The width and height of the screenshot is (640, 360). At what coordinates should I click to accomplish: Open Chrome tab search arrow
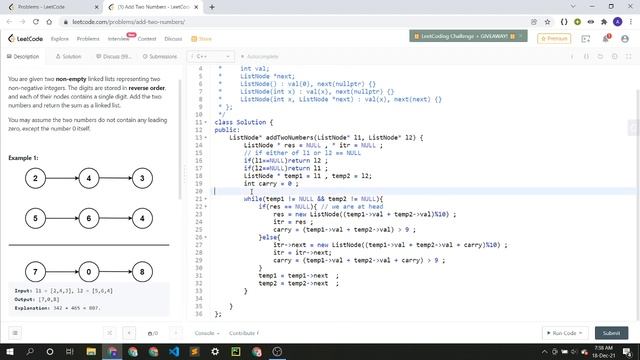[573, 7]
